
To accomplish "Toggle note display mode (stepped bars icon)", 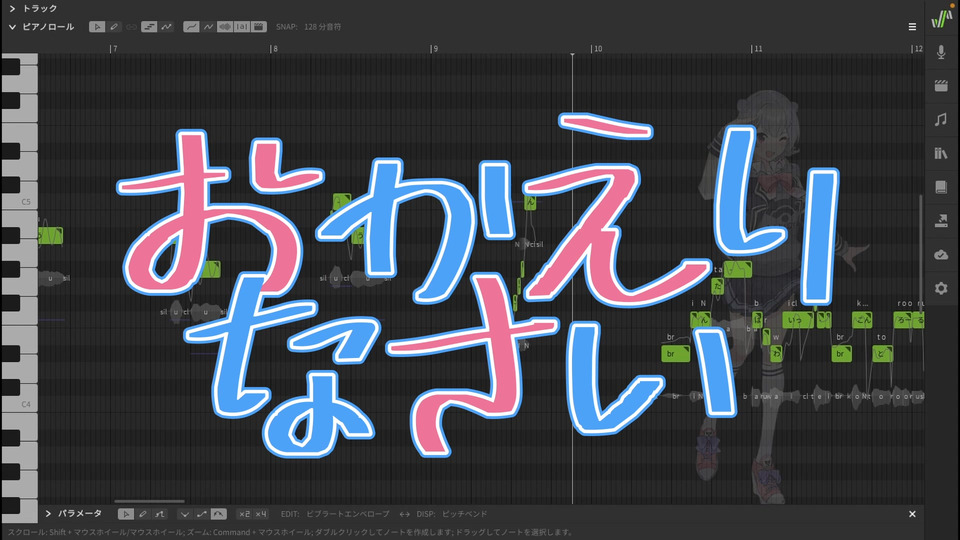I will pos(149,27).
